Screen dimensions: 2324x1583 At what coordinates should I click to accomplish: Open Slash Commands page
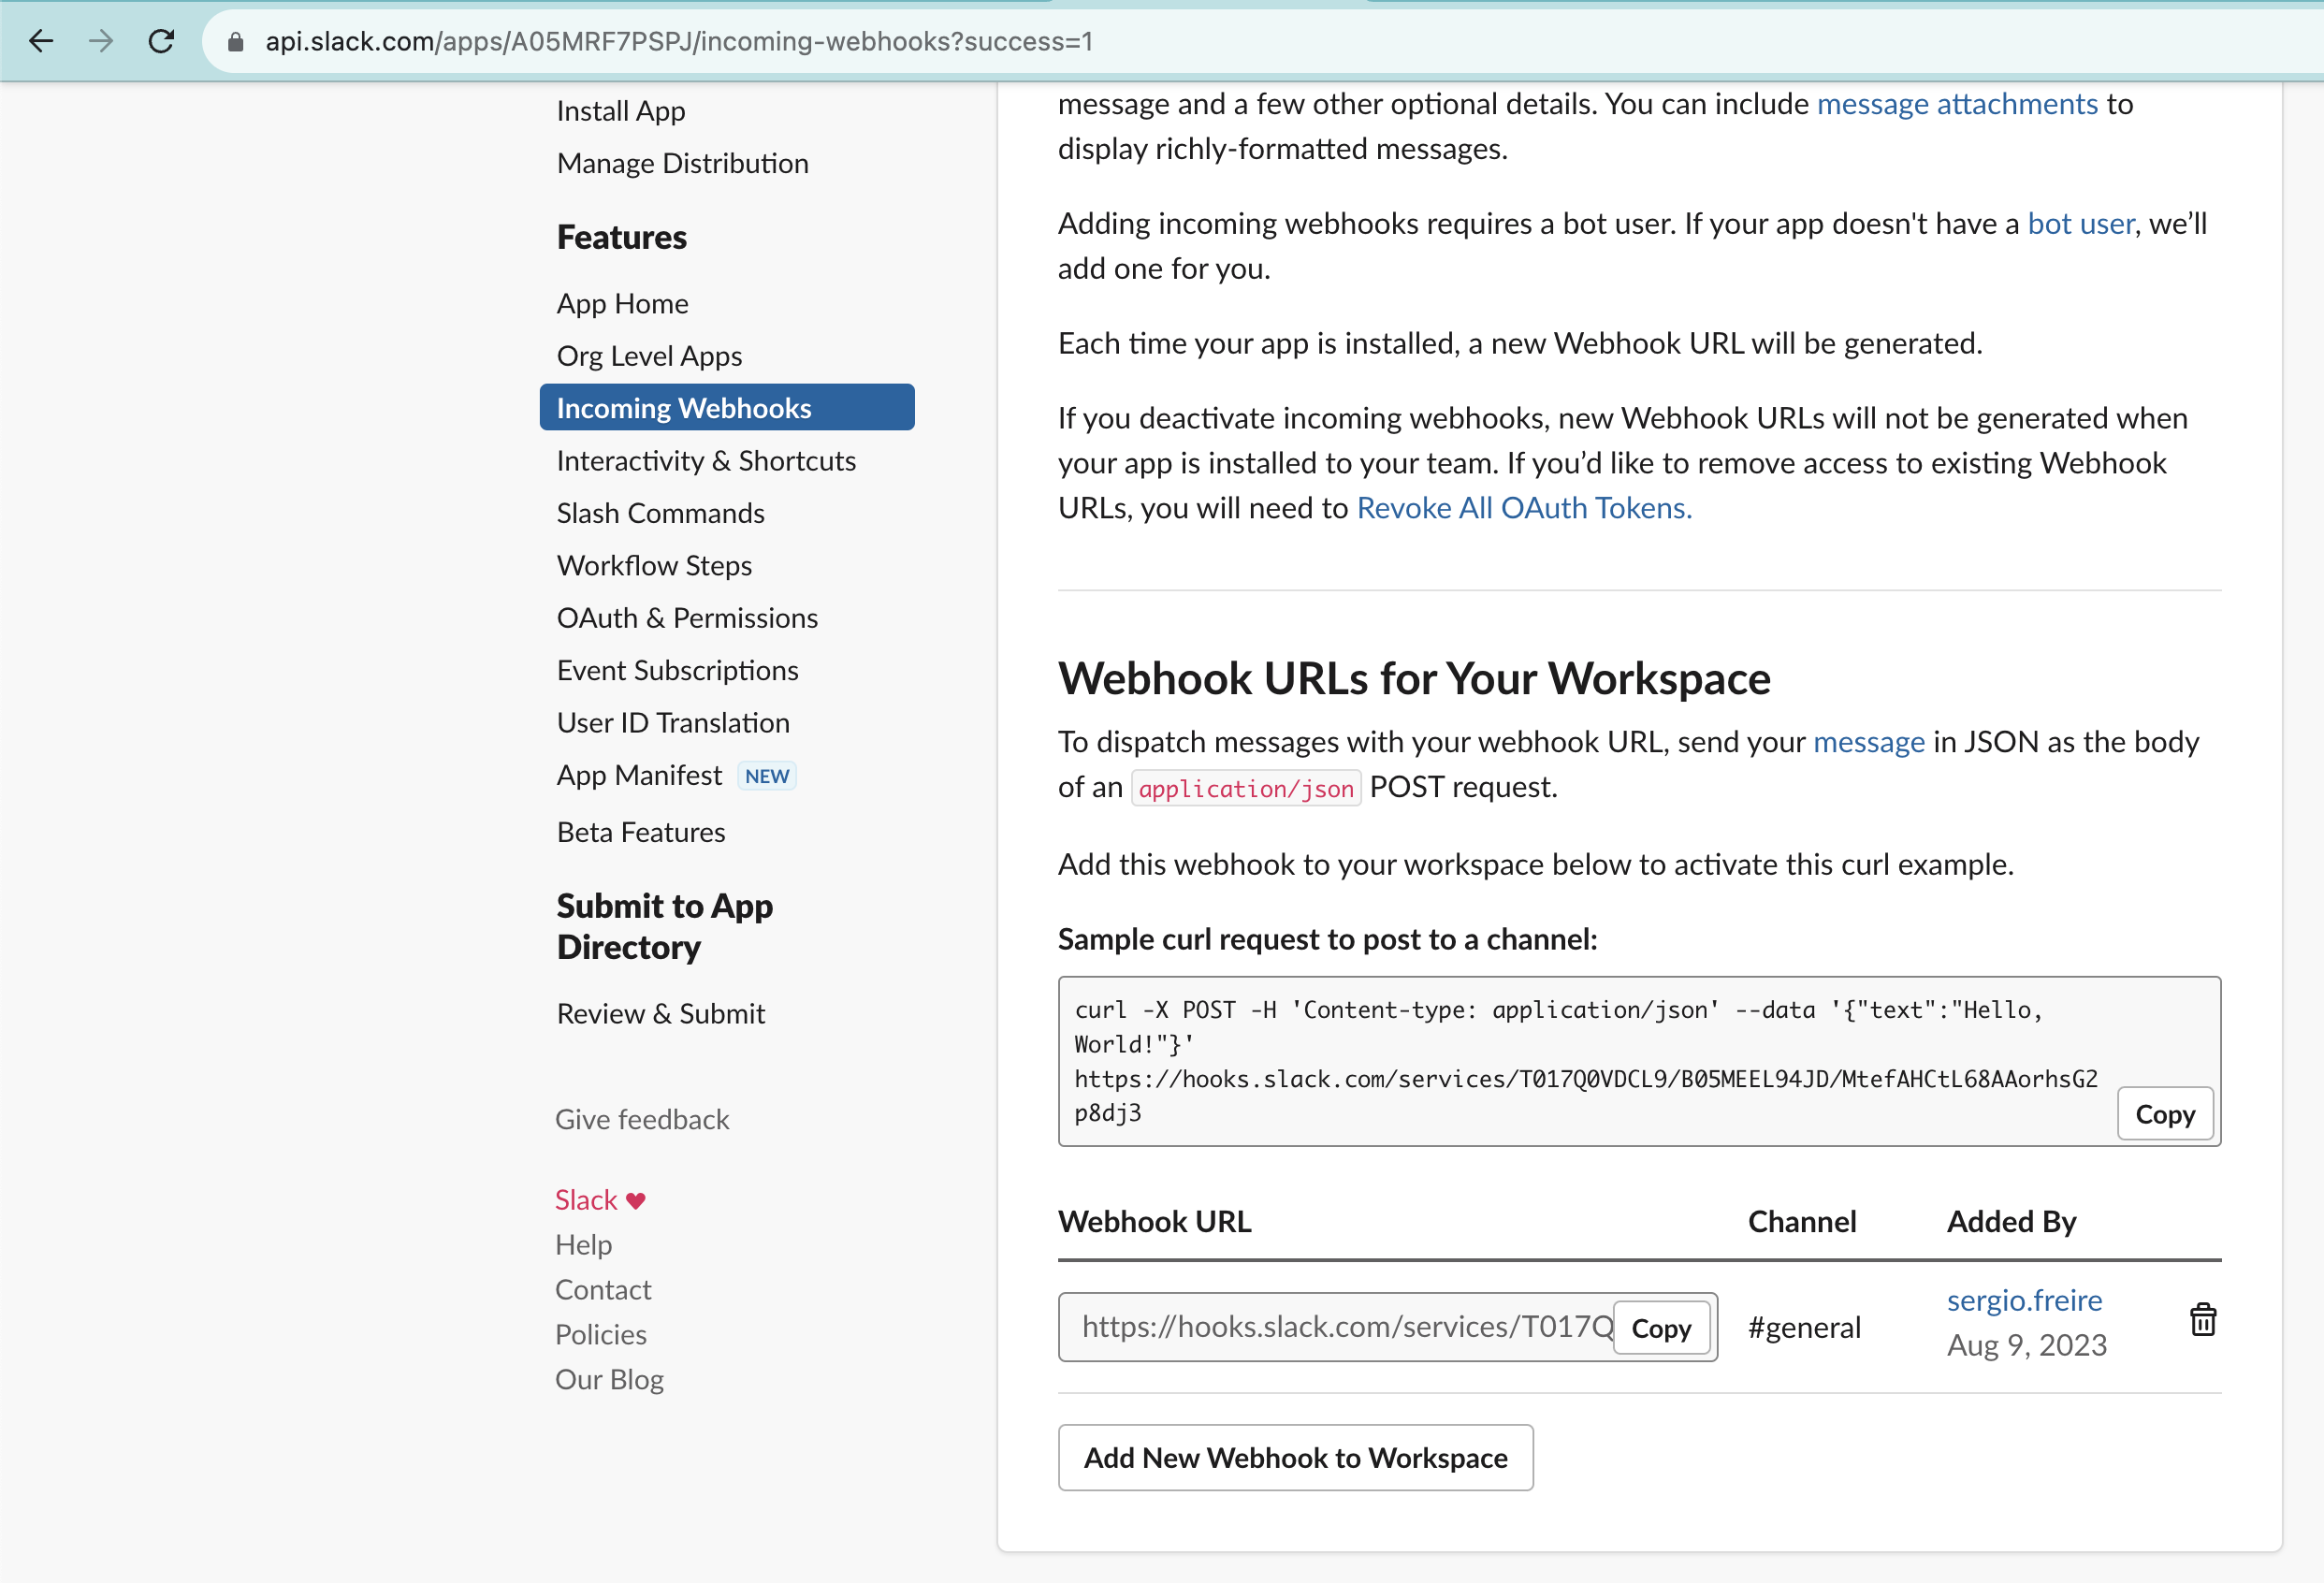pyautogui.click(x=660, y=513)
